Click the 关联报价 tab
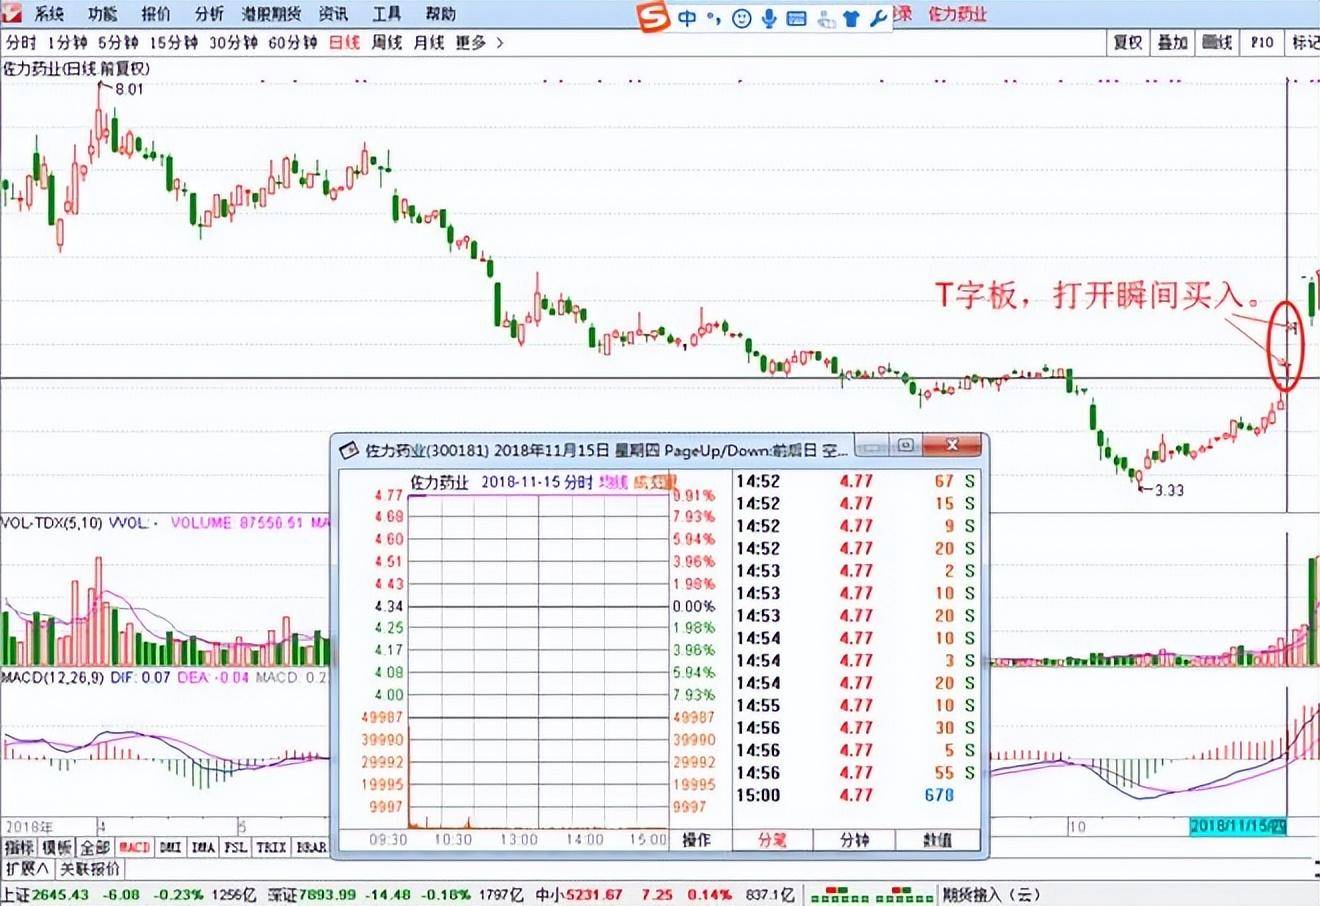1320x906 pixels. click(90, 869)
